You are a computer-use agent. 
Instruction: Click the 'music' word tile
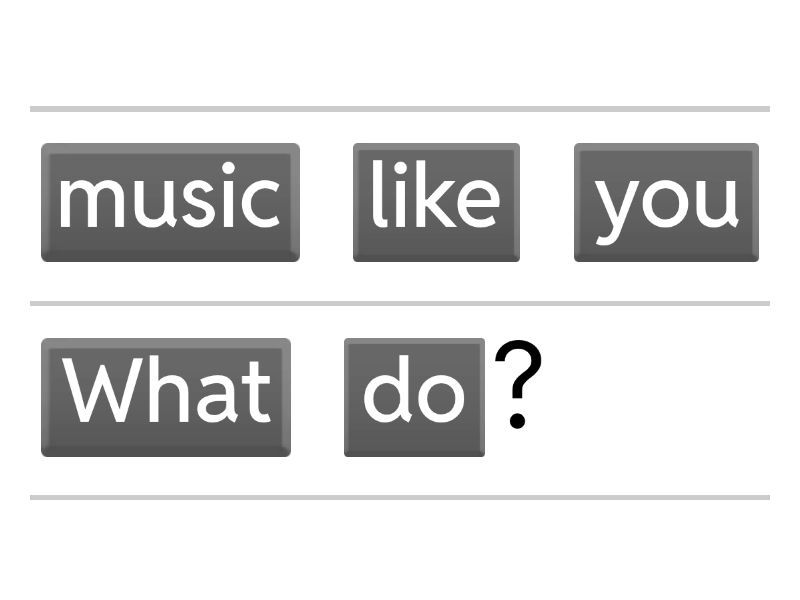coord(170,202)
